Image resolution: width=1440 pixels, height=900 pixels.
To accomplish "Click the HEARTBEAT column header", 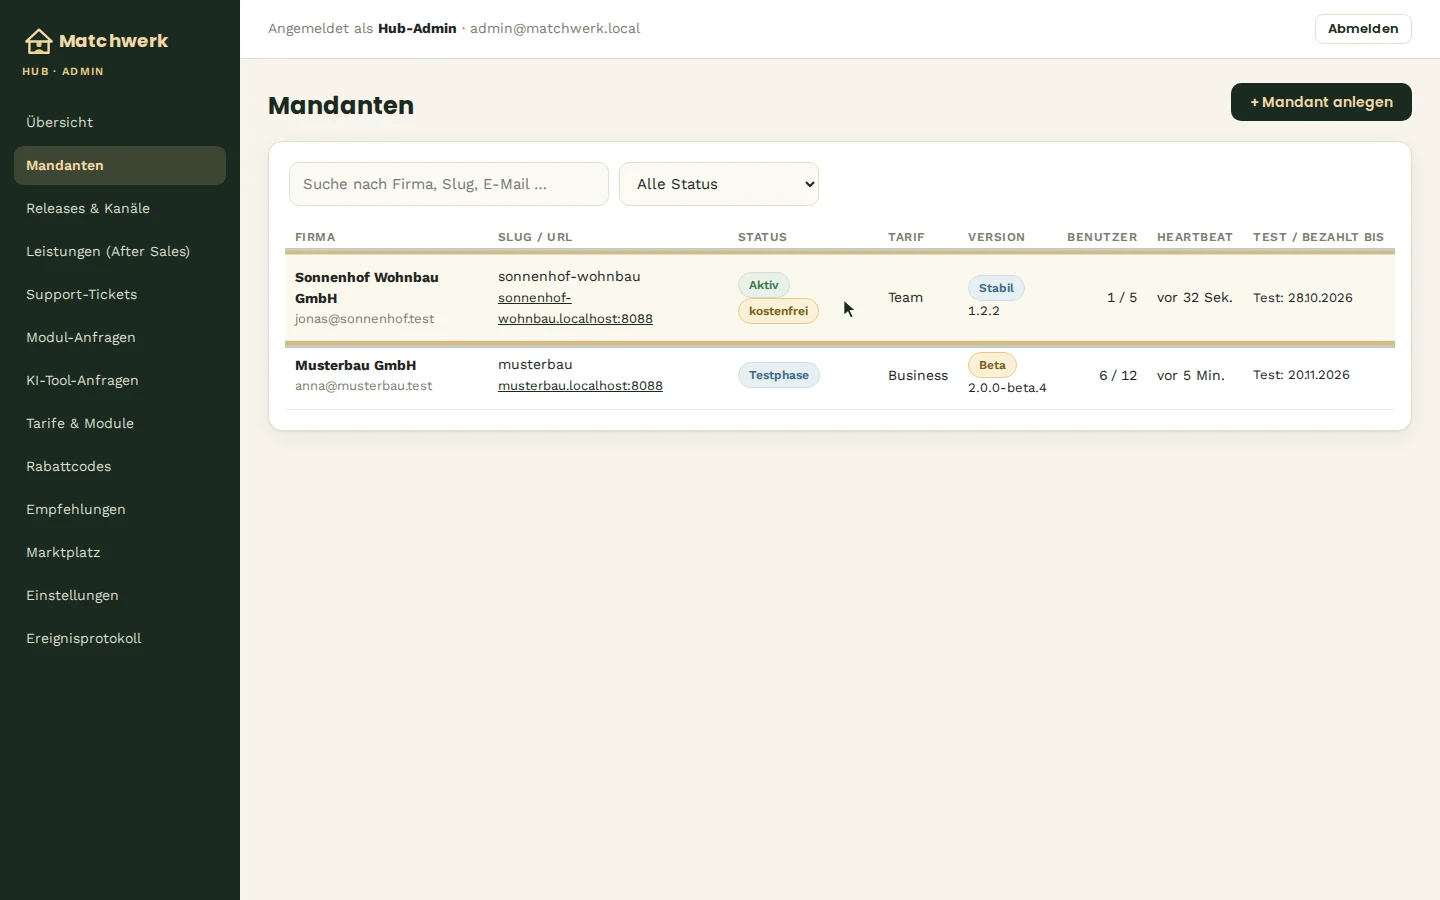I will (x=1195, y=237).
